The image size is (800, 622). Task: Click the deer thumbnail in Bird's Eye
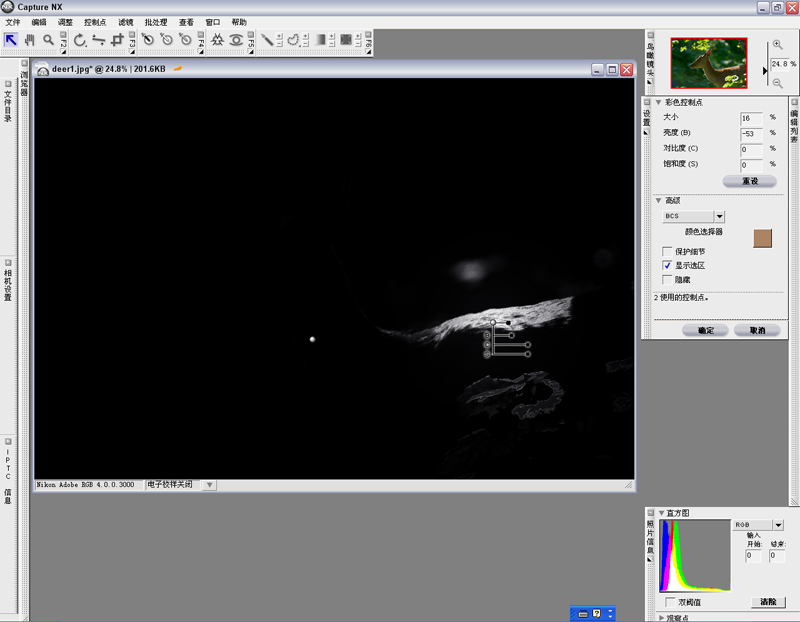pyautogui.click(x=709, y=63)
